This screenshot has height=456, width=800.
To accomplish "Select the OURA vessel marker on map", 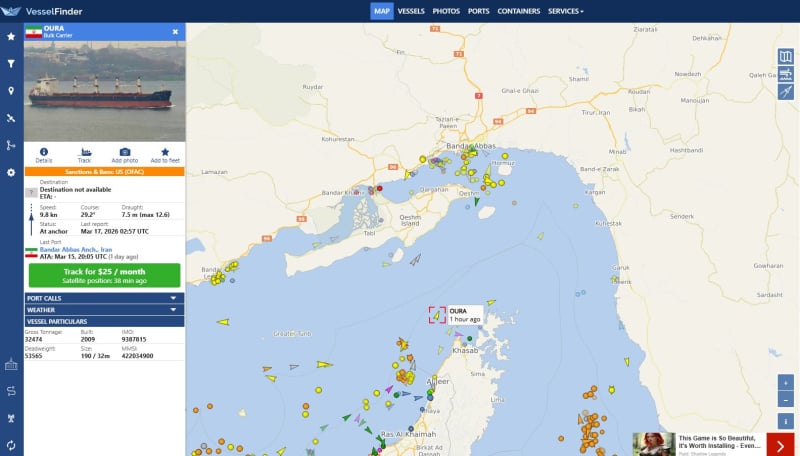I will click(437, 315).
